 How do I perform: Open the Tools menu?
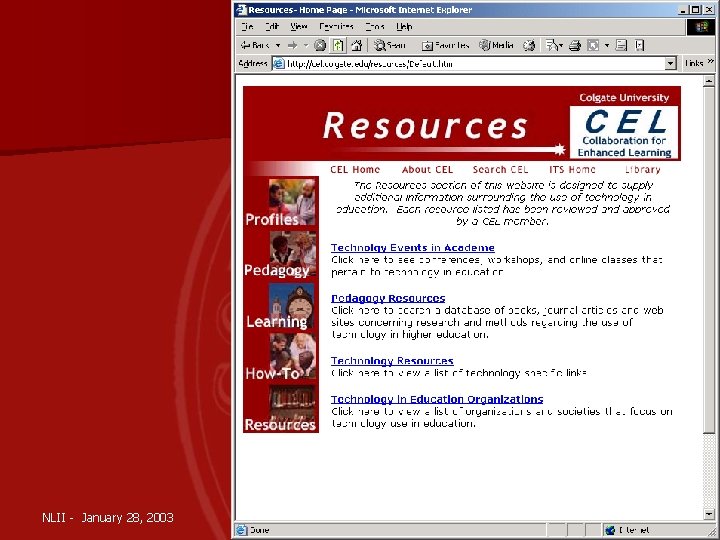(375, 27)
